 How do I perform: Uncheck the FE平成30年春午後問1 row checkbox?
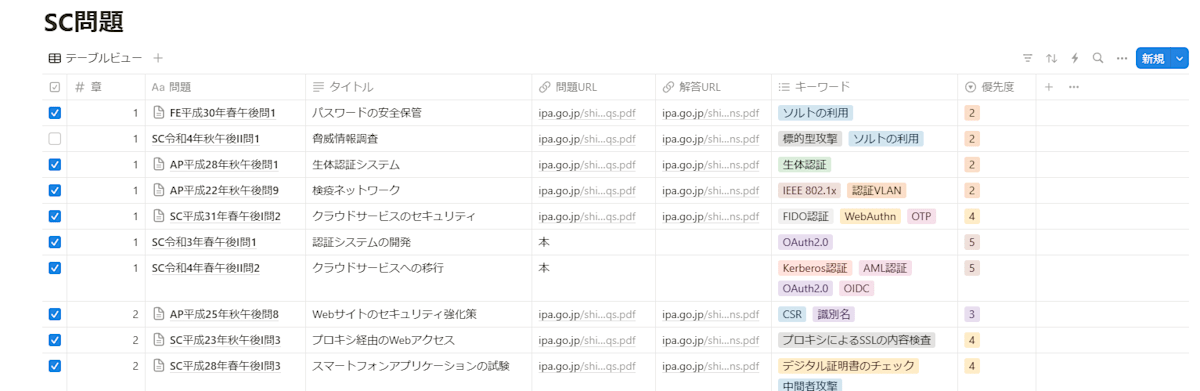coord(55,113)
